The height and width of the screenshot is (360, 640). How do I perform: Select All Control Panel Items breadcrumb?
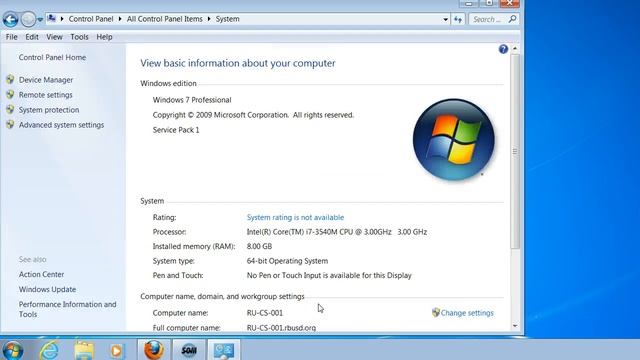click(164, 19)
